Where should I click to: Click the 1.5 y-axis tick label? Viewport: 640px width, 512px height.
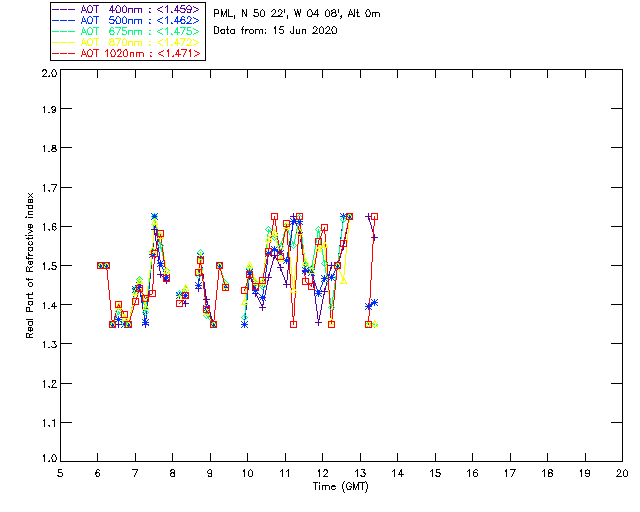49,266
